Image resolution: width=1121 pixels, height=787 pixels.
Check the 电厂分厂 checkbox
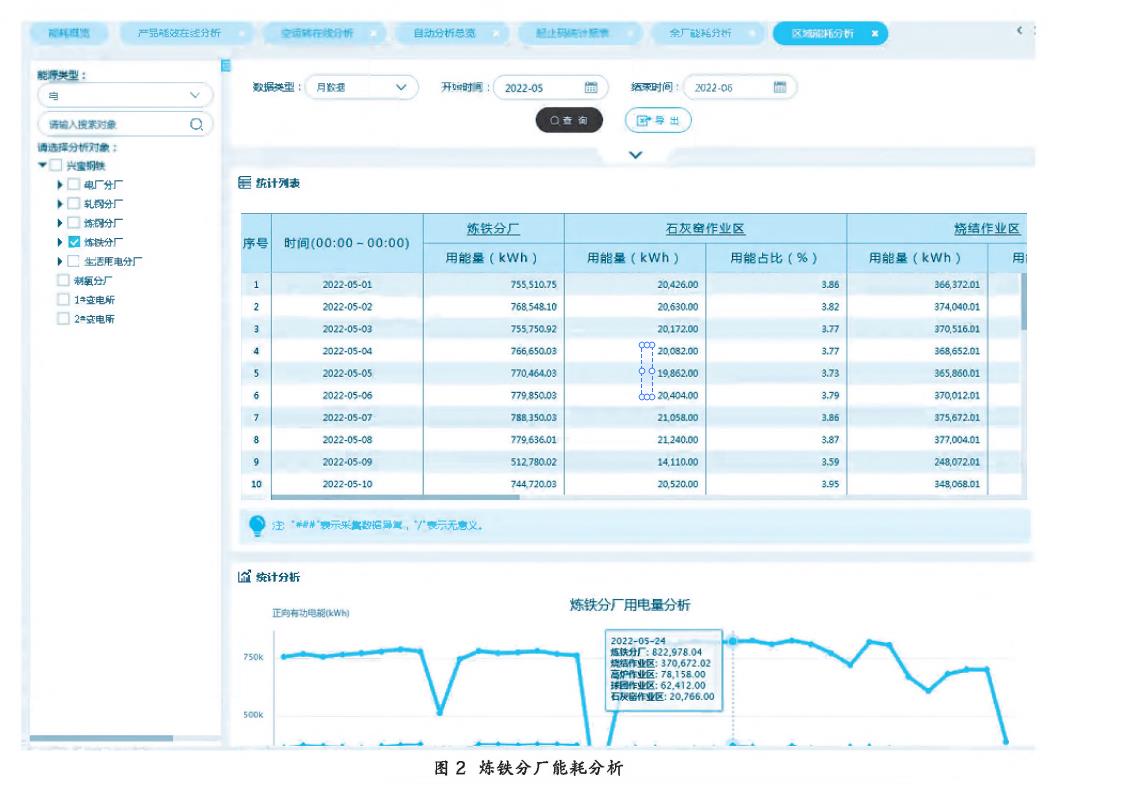[x=75, y=185]
